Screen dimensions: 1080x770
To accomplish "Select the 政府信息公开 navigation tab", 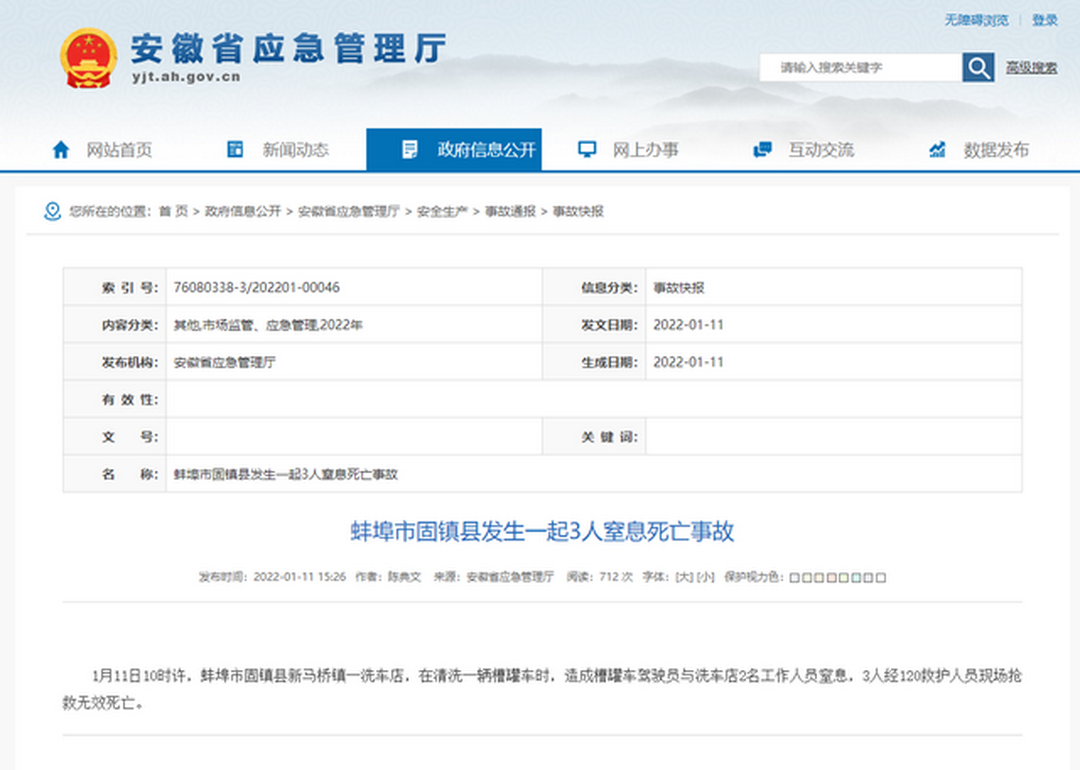I will click(x=454, y=149).
